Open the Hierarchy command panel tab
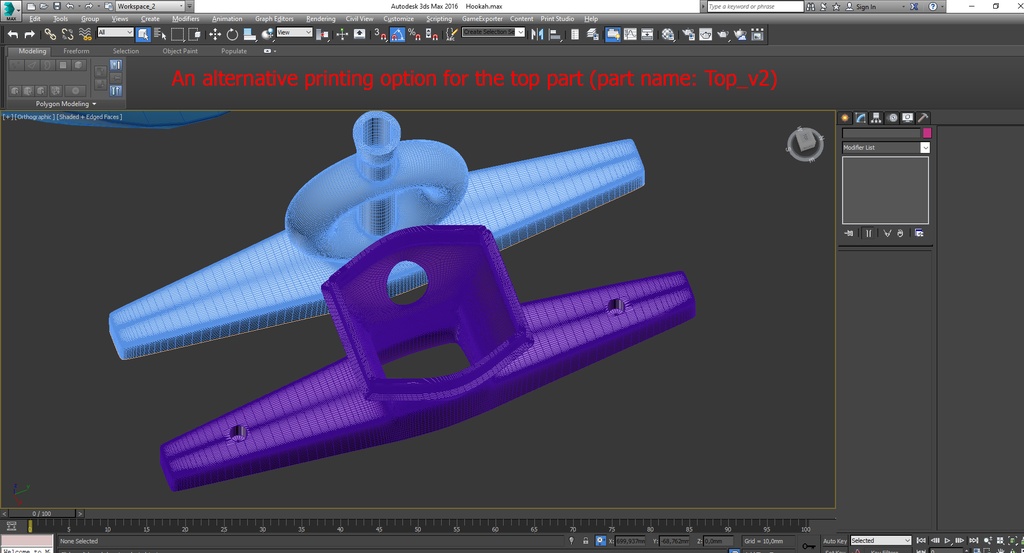The width and height of the screenshot is (1024, 553). pyautogui.click(x=876, y=118)
